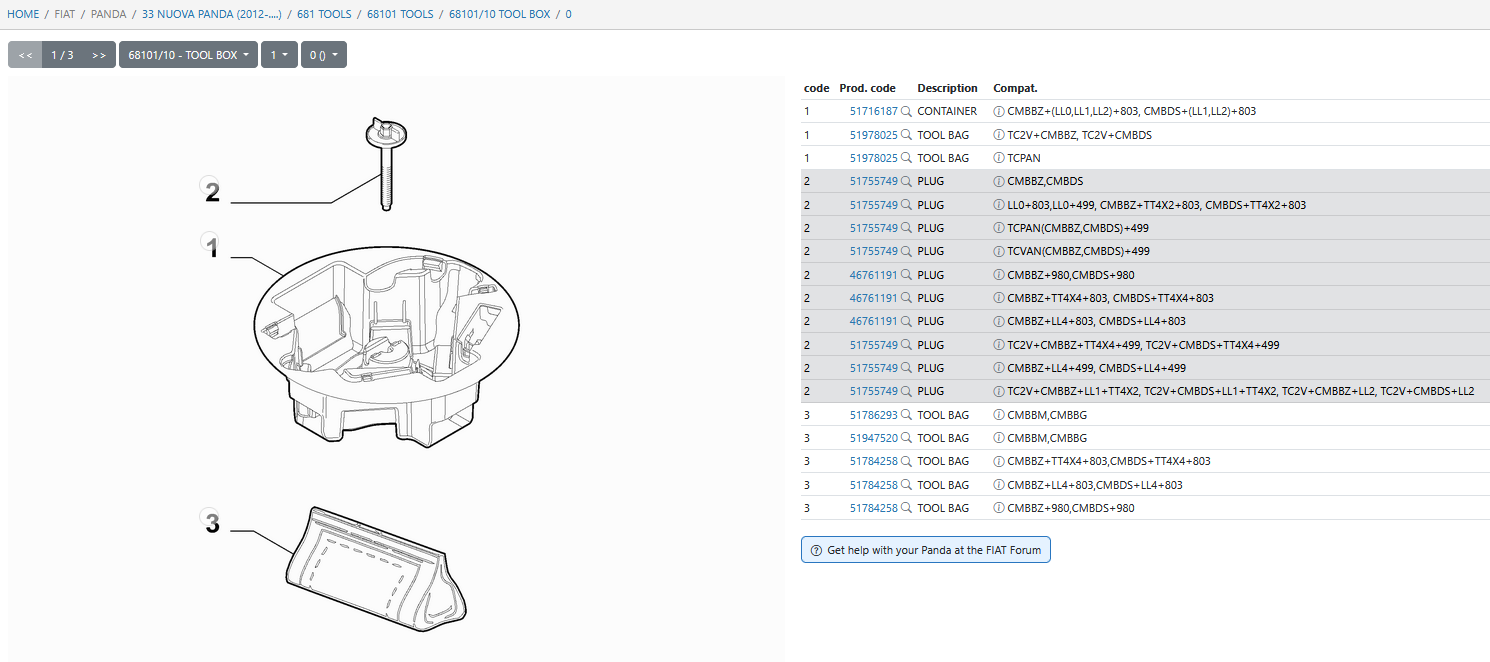This screenshot has height=662, width=1490.
Task: Click the magnifier icon beside 51947520
Action: point(906,438)
